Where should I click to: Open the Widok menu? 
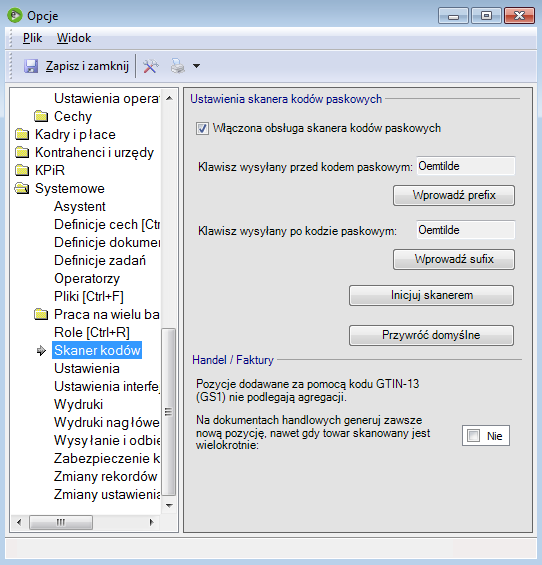click(74, 38)
